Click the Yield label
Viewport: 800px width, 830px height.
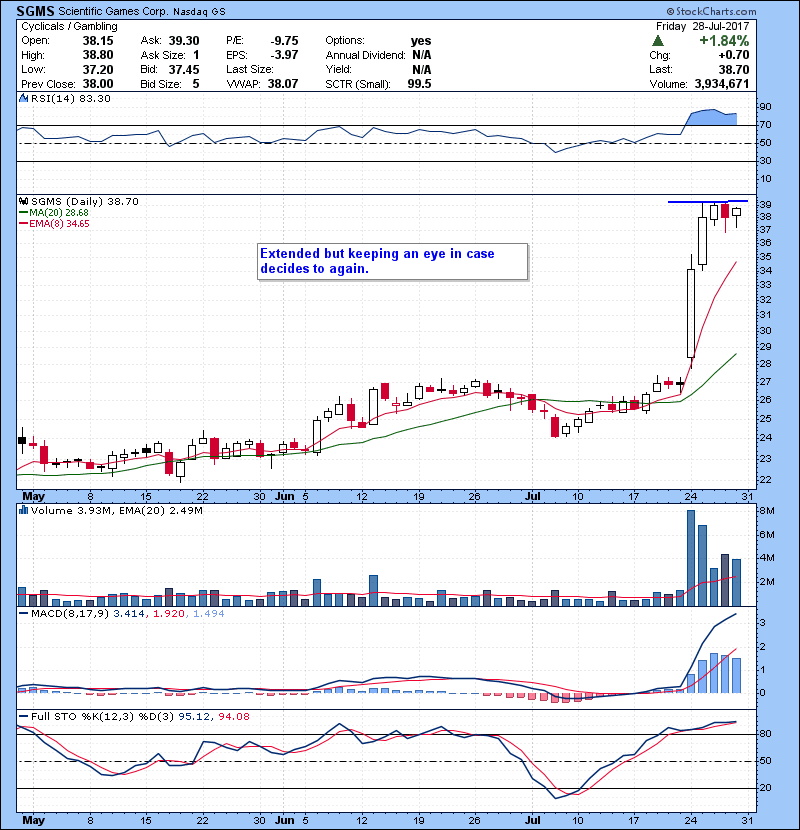[338, 69]
